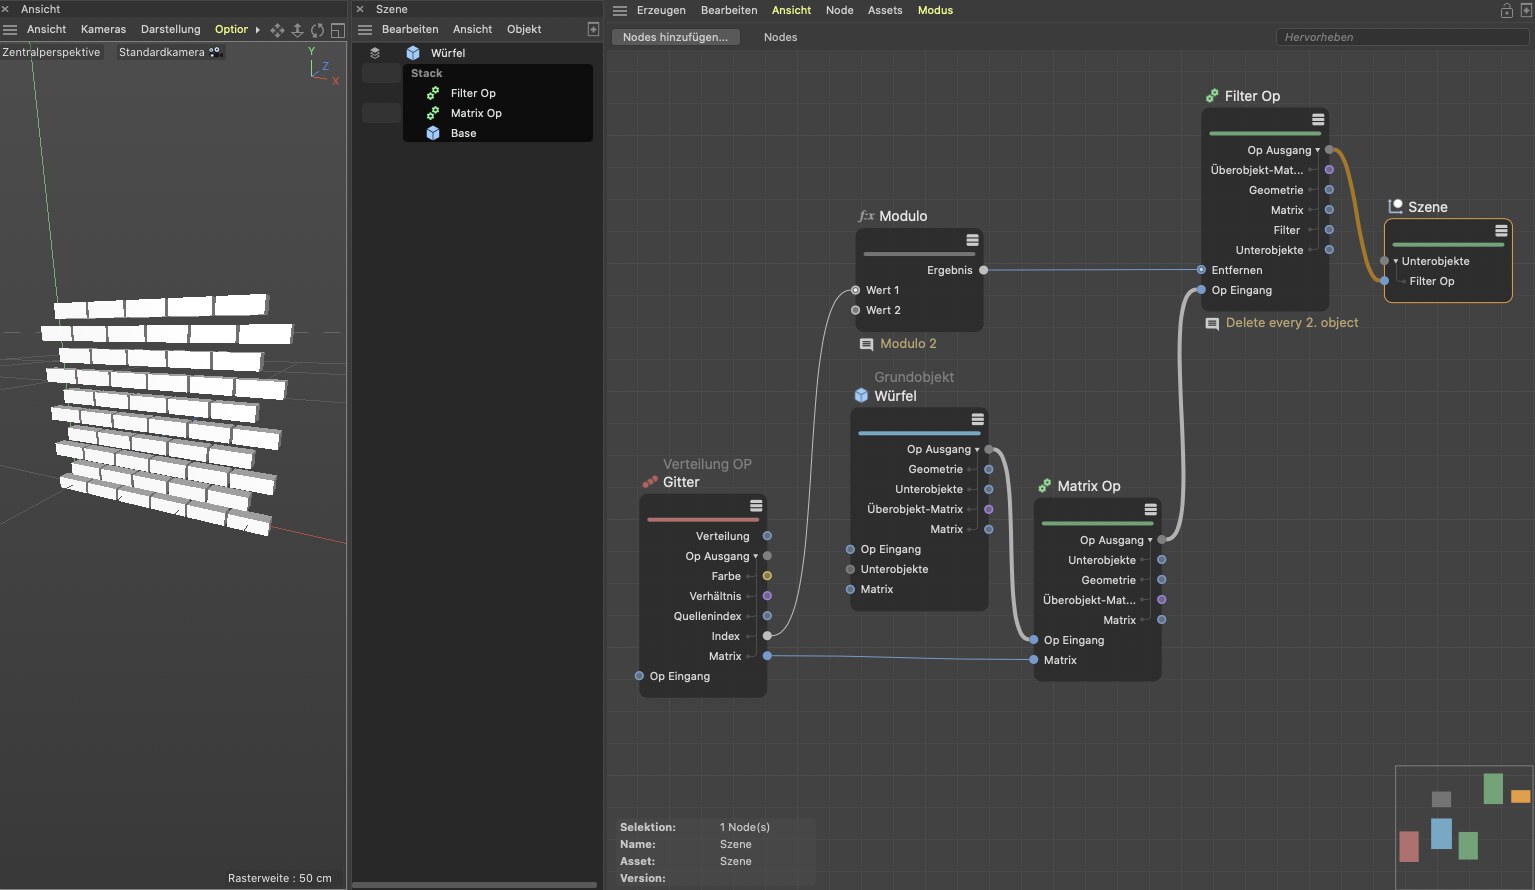Click the Hervorheben search field
The width and height of the screenshot is (1535, 890).
(1400, 37)
